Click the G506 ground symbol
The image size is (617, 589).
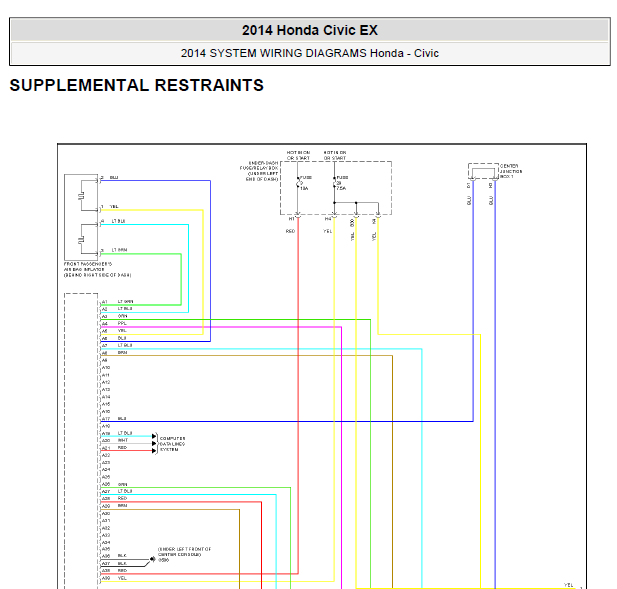point(153,559)
